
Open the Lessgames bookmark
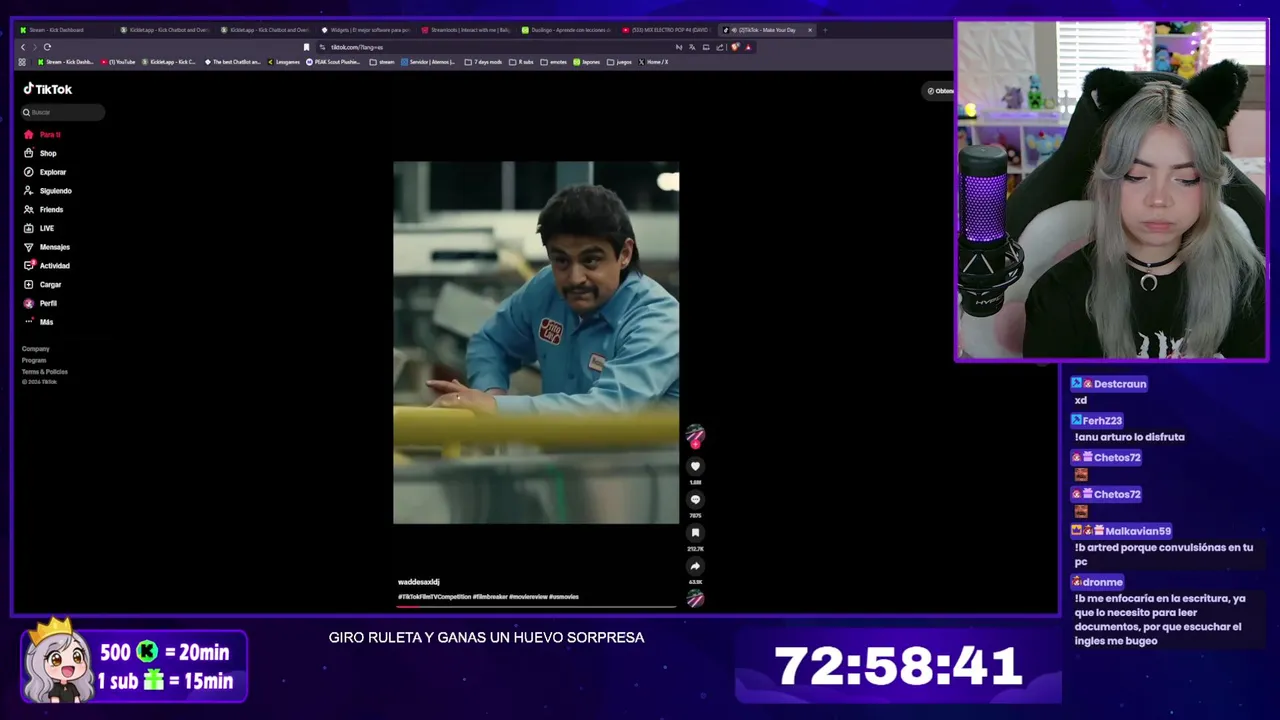tap(283, 62)
